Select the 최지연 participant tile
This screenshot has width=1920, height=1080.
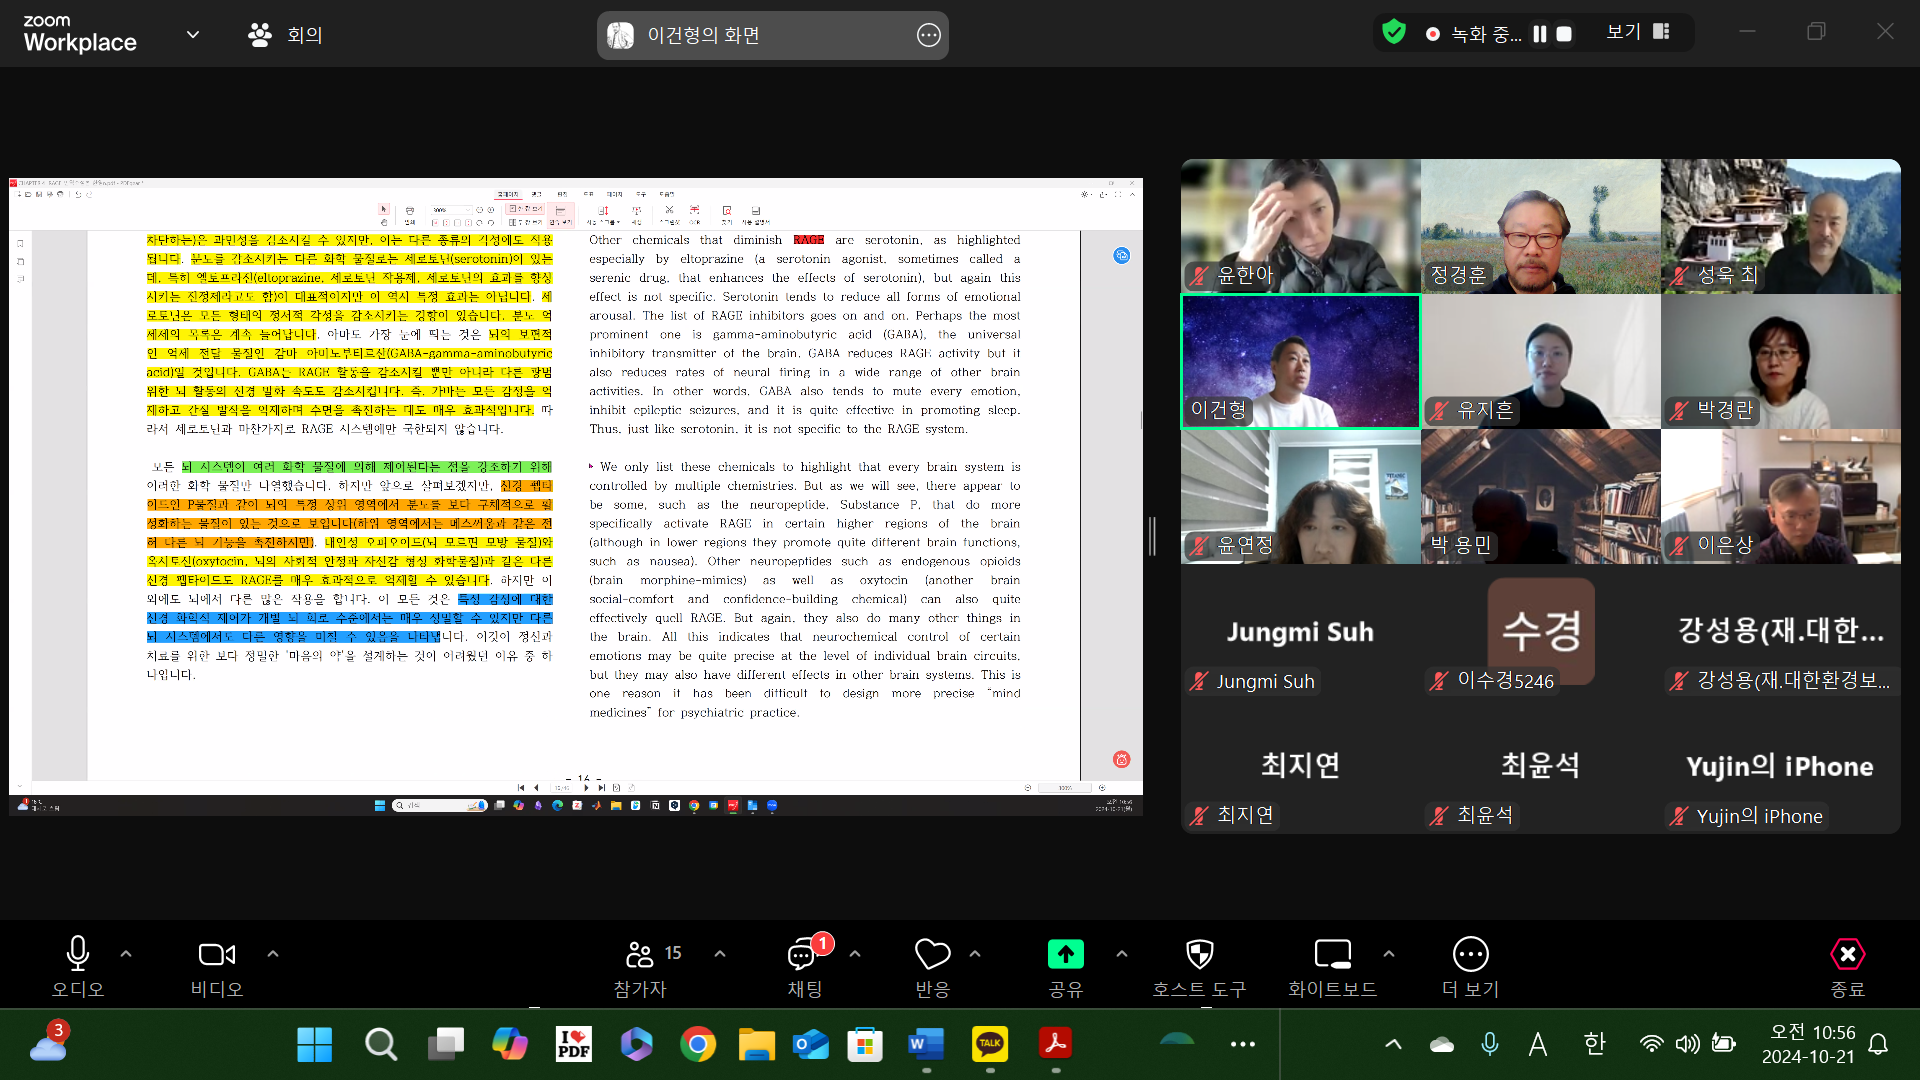[1300, 767]
